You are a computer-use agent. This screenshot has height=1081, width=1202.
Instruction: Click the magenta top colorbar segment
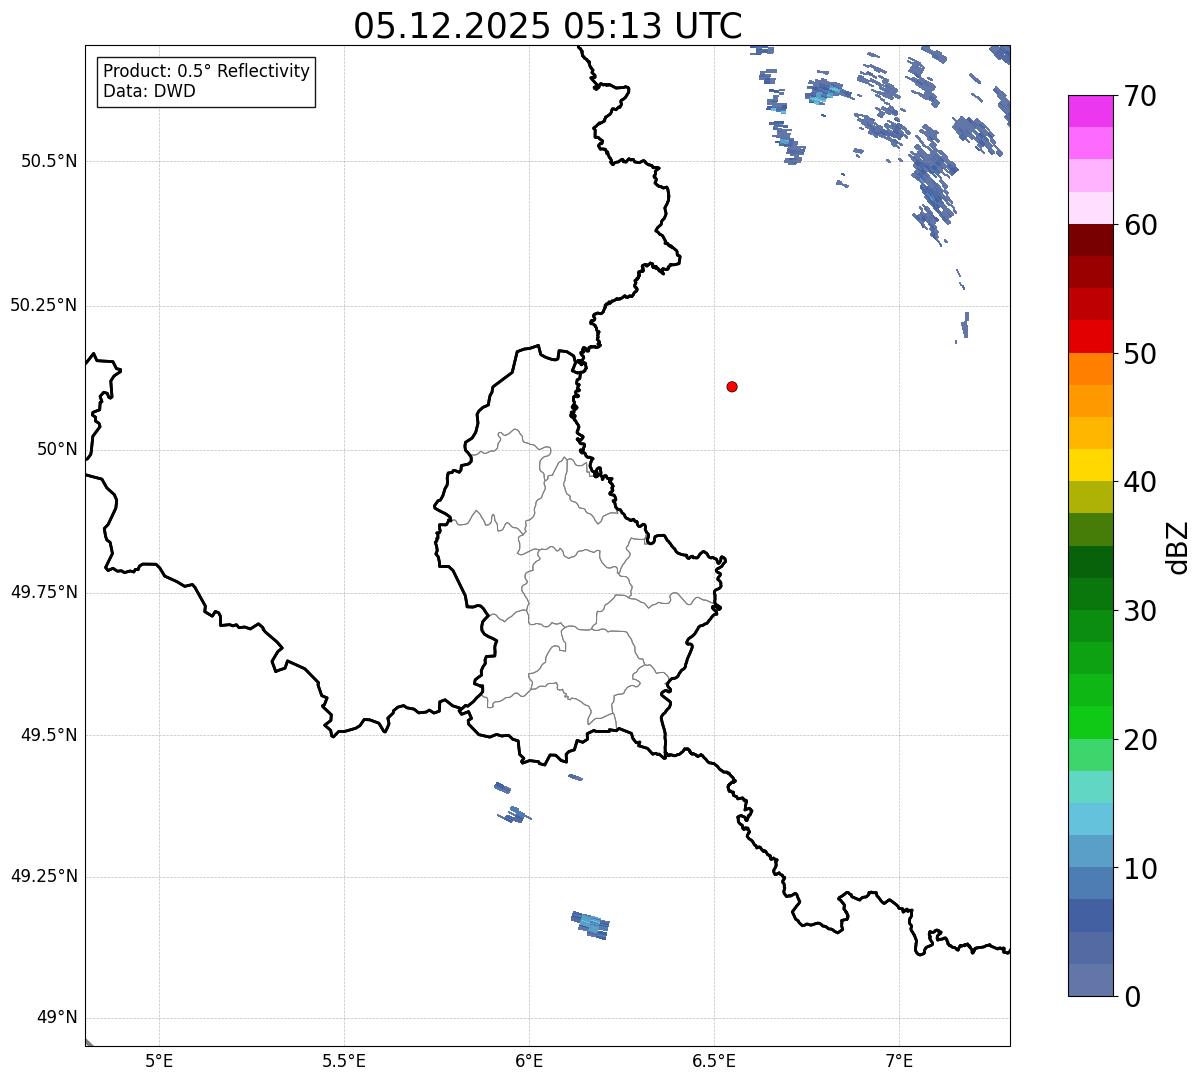tap(1091, 111)
